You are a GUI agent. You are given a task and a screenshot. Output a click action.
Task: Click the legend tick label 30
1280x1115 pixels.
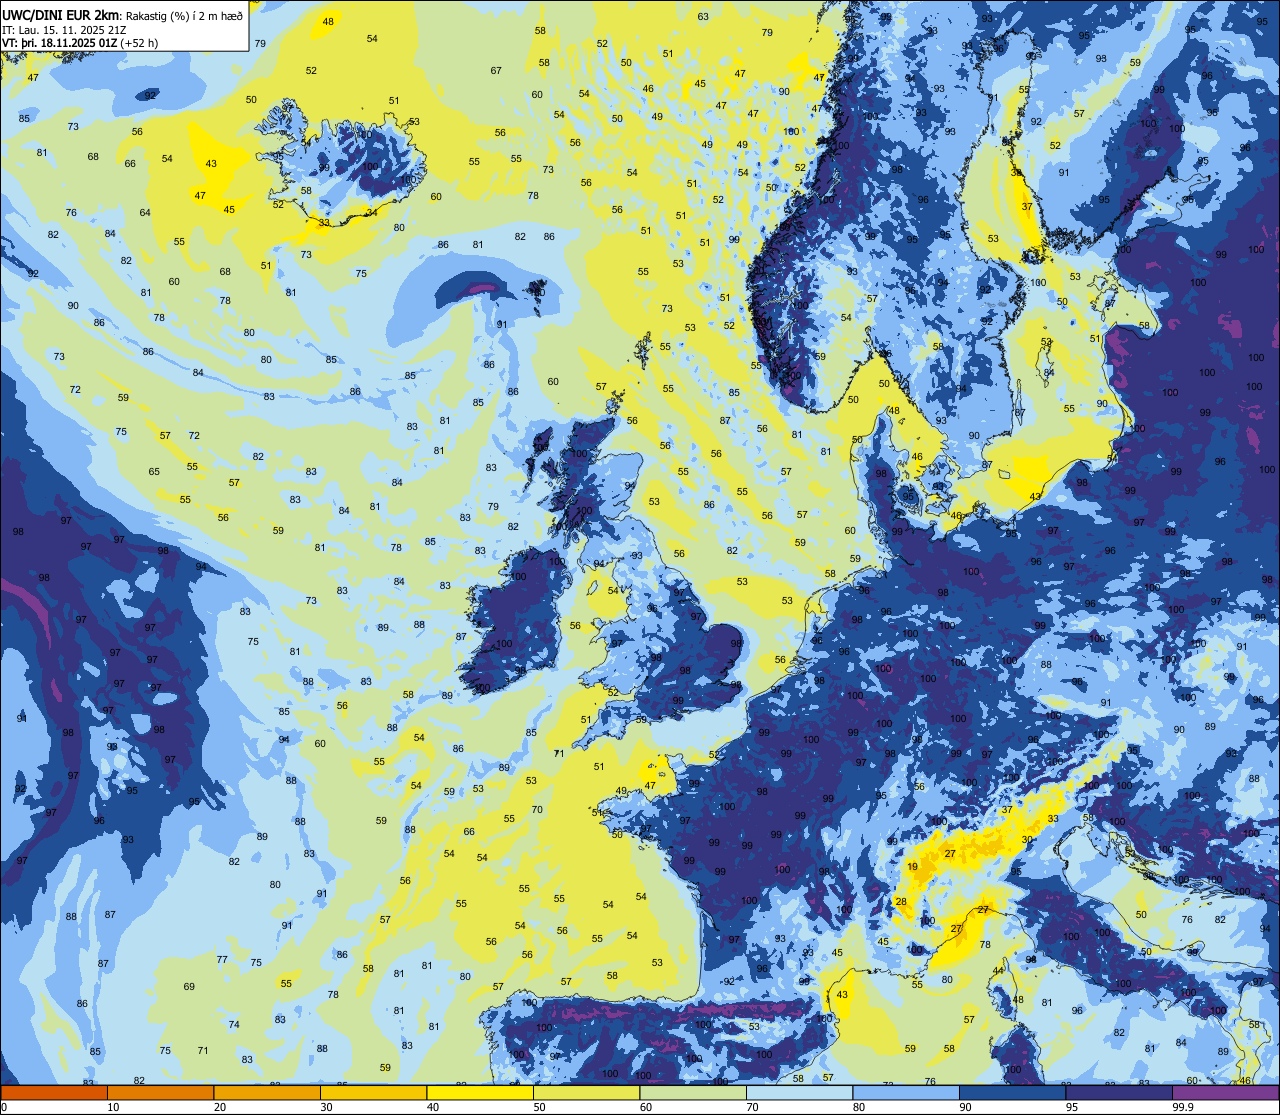click(x=326, y=1107)
